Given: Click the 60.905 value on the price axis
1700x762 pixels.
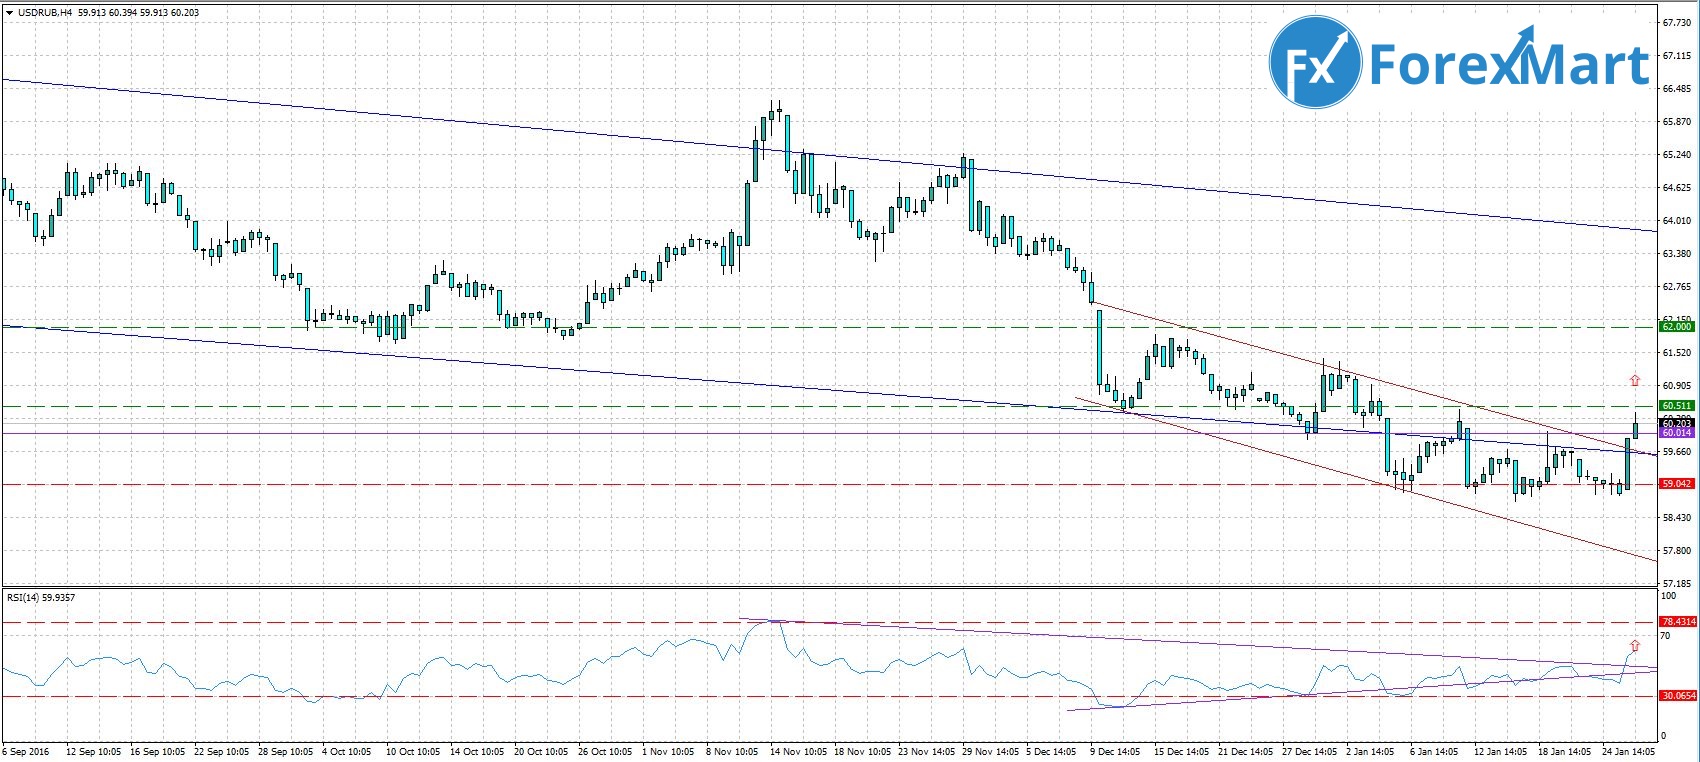Looking at the screenshot, I should [x=1676, y=386].
